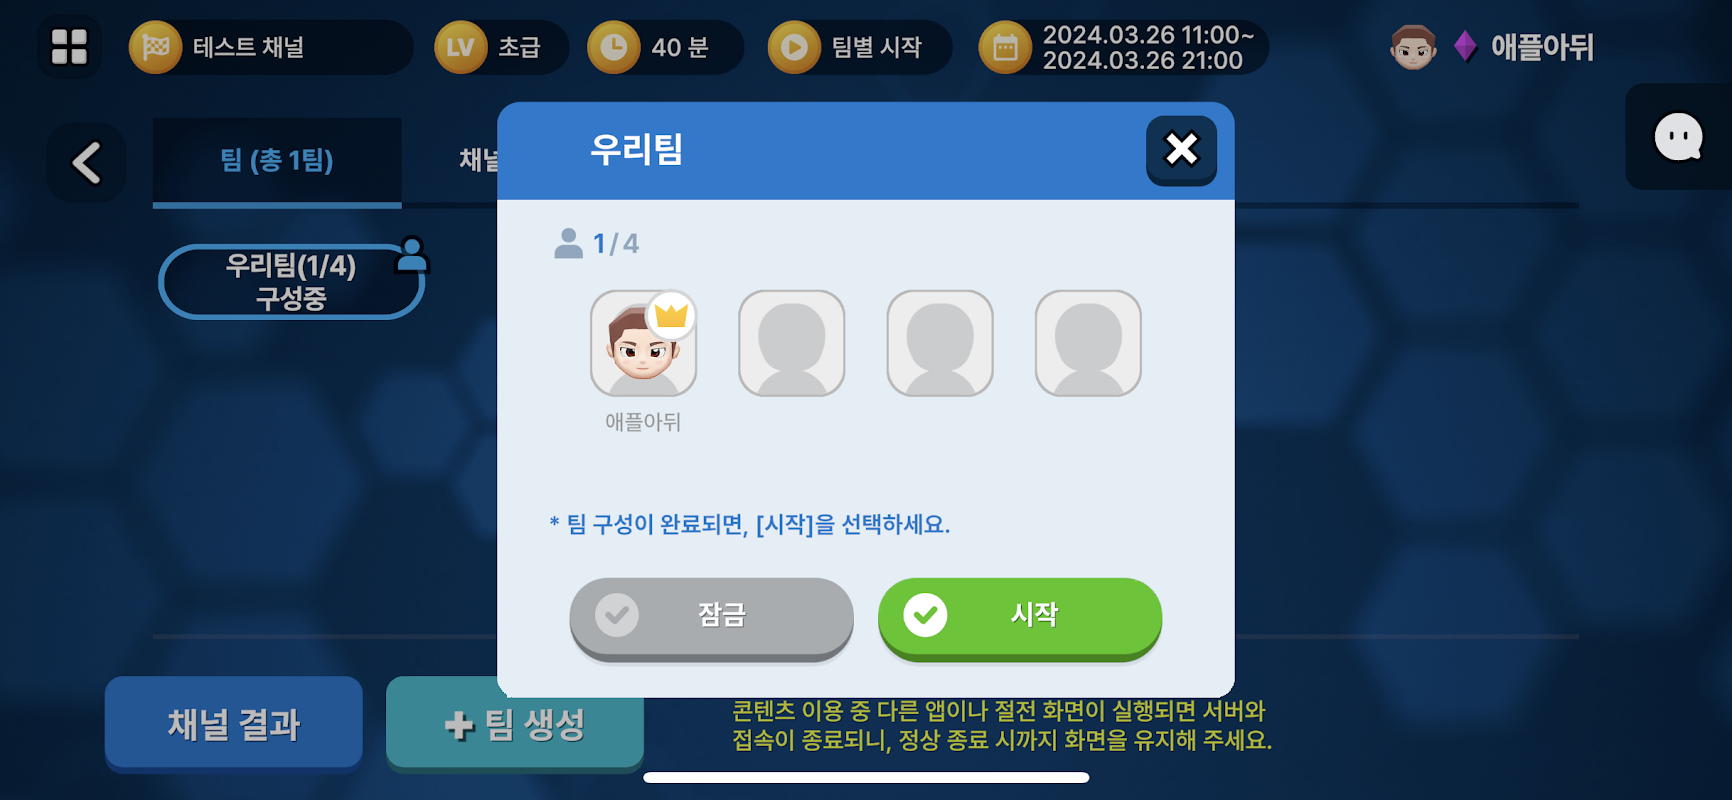Click the calendar schedule icon
The width and height of the screenshot is (1732, 800).
[x=1005, y=47]
